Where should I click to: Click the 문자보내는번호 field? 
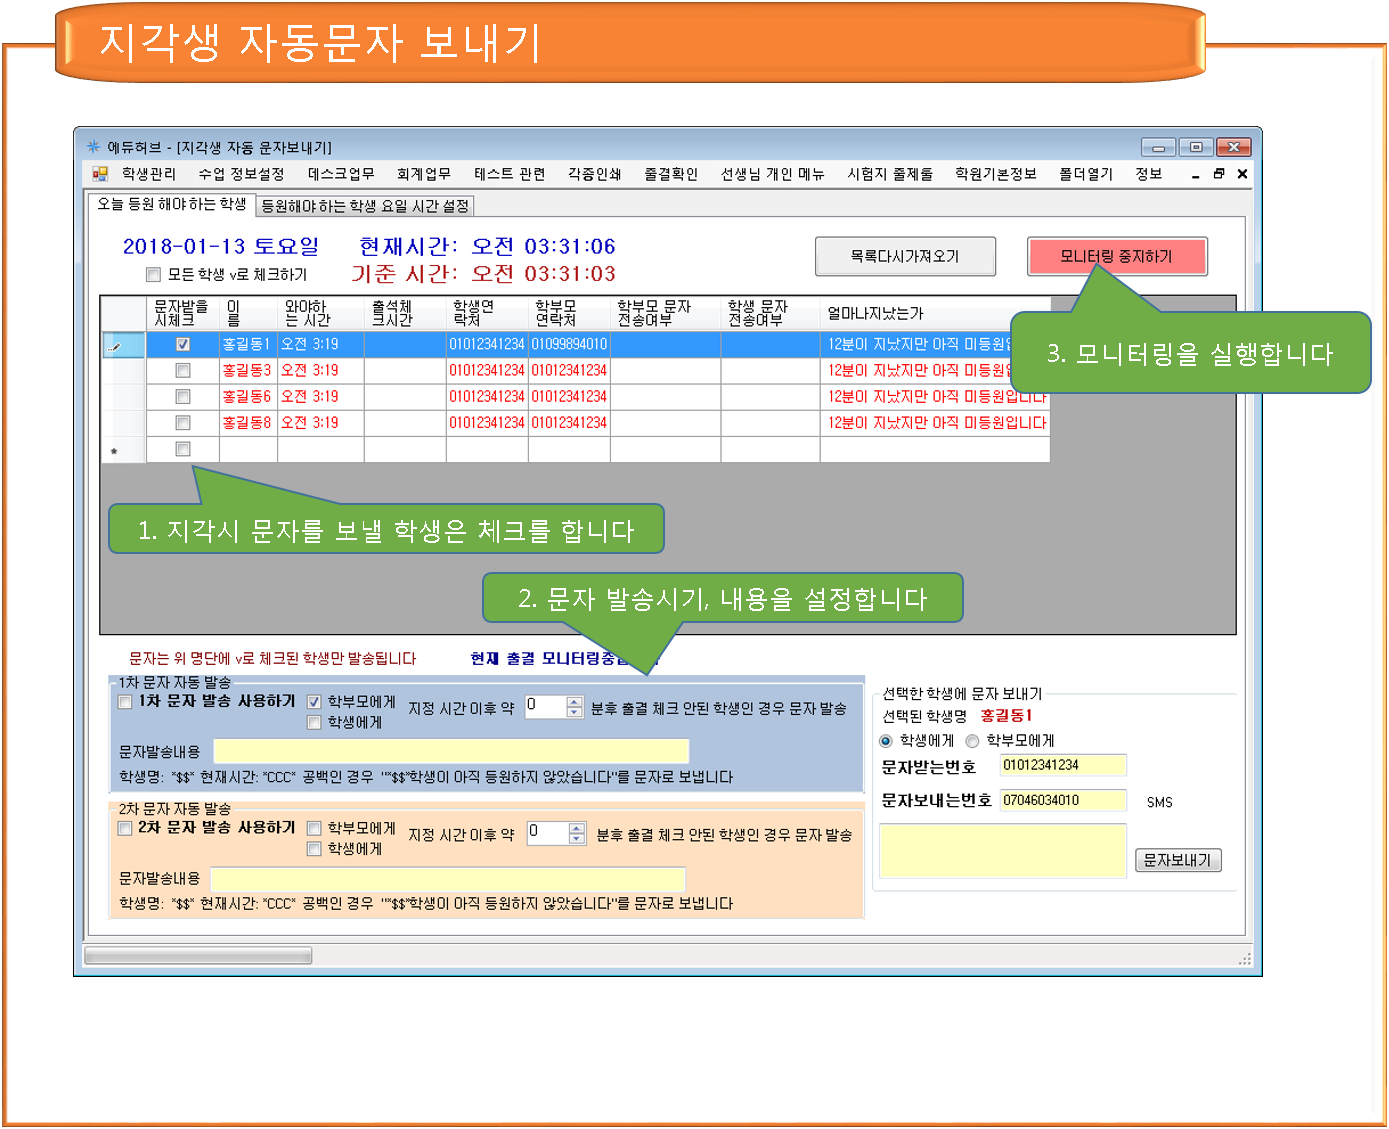point(1063,800)
